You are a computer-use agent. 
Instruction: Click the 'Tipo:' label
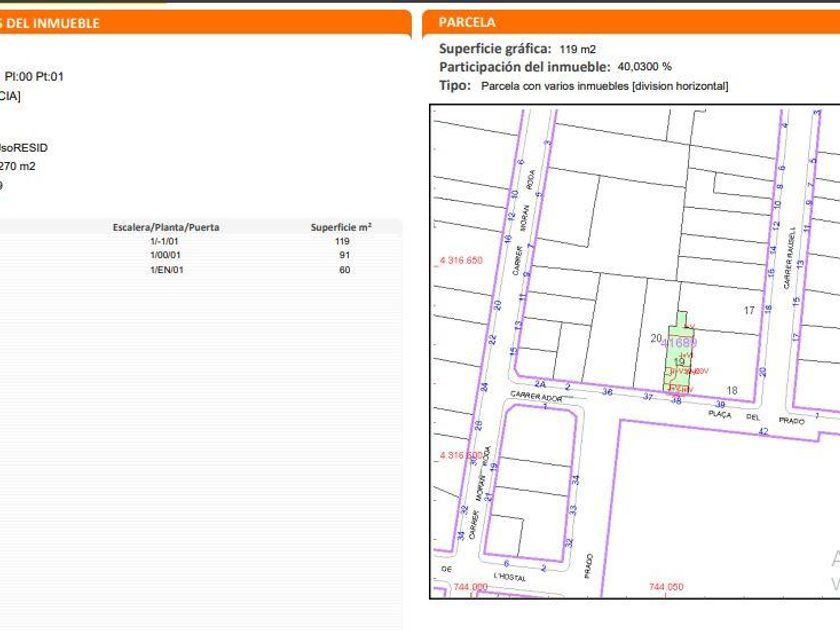tap(455, 85)
